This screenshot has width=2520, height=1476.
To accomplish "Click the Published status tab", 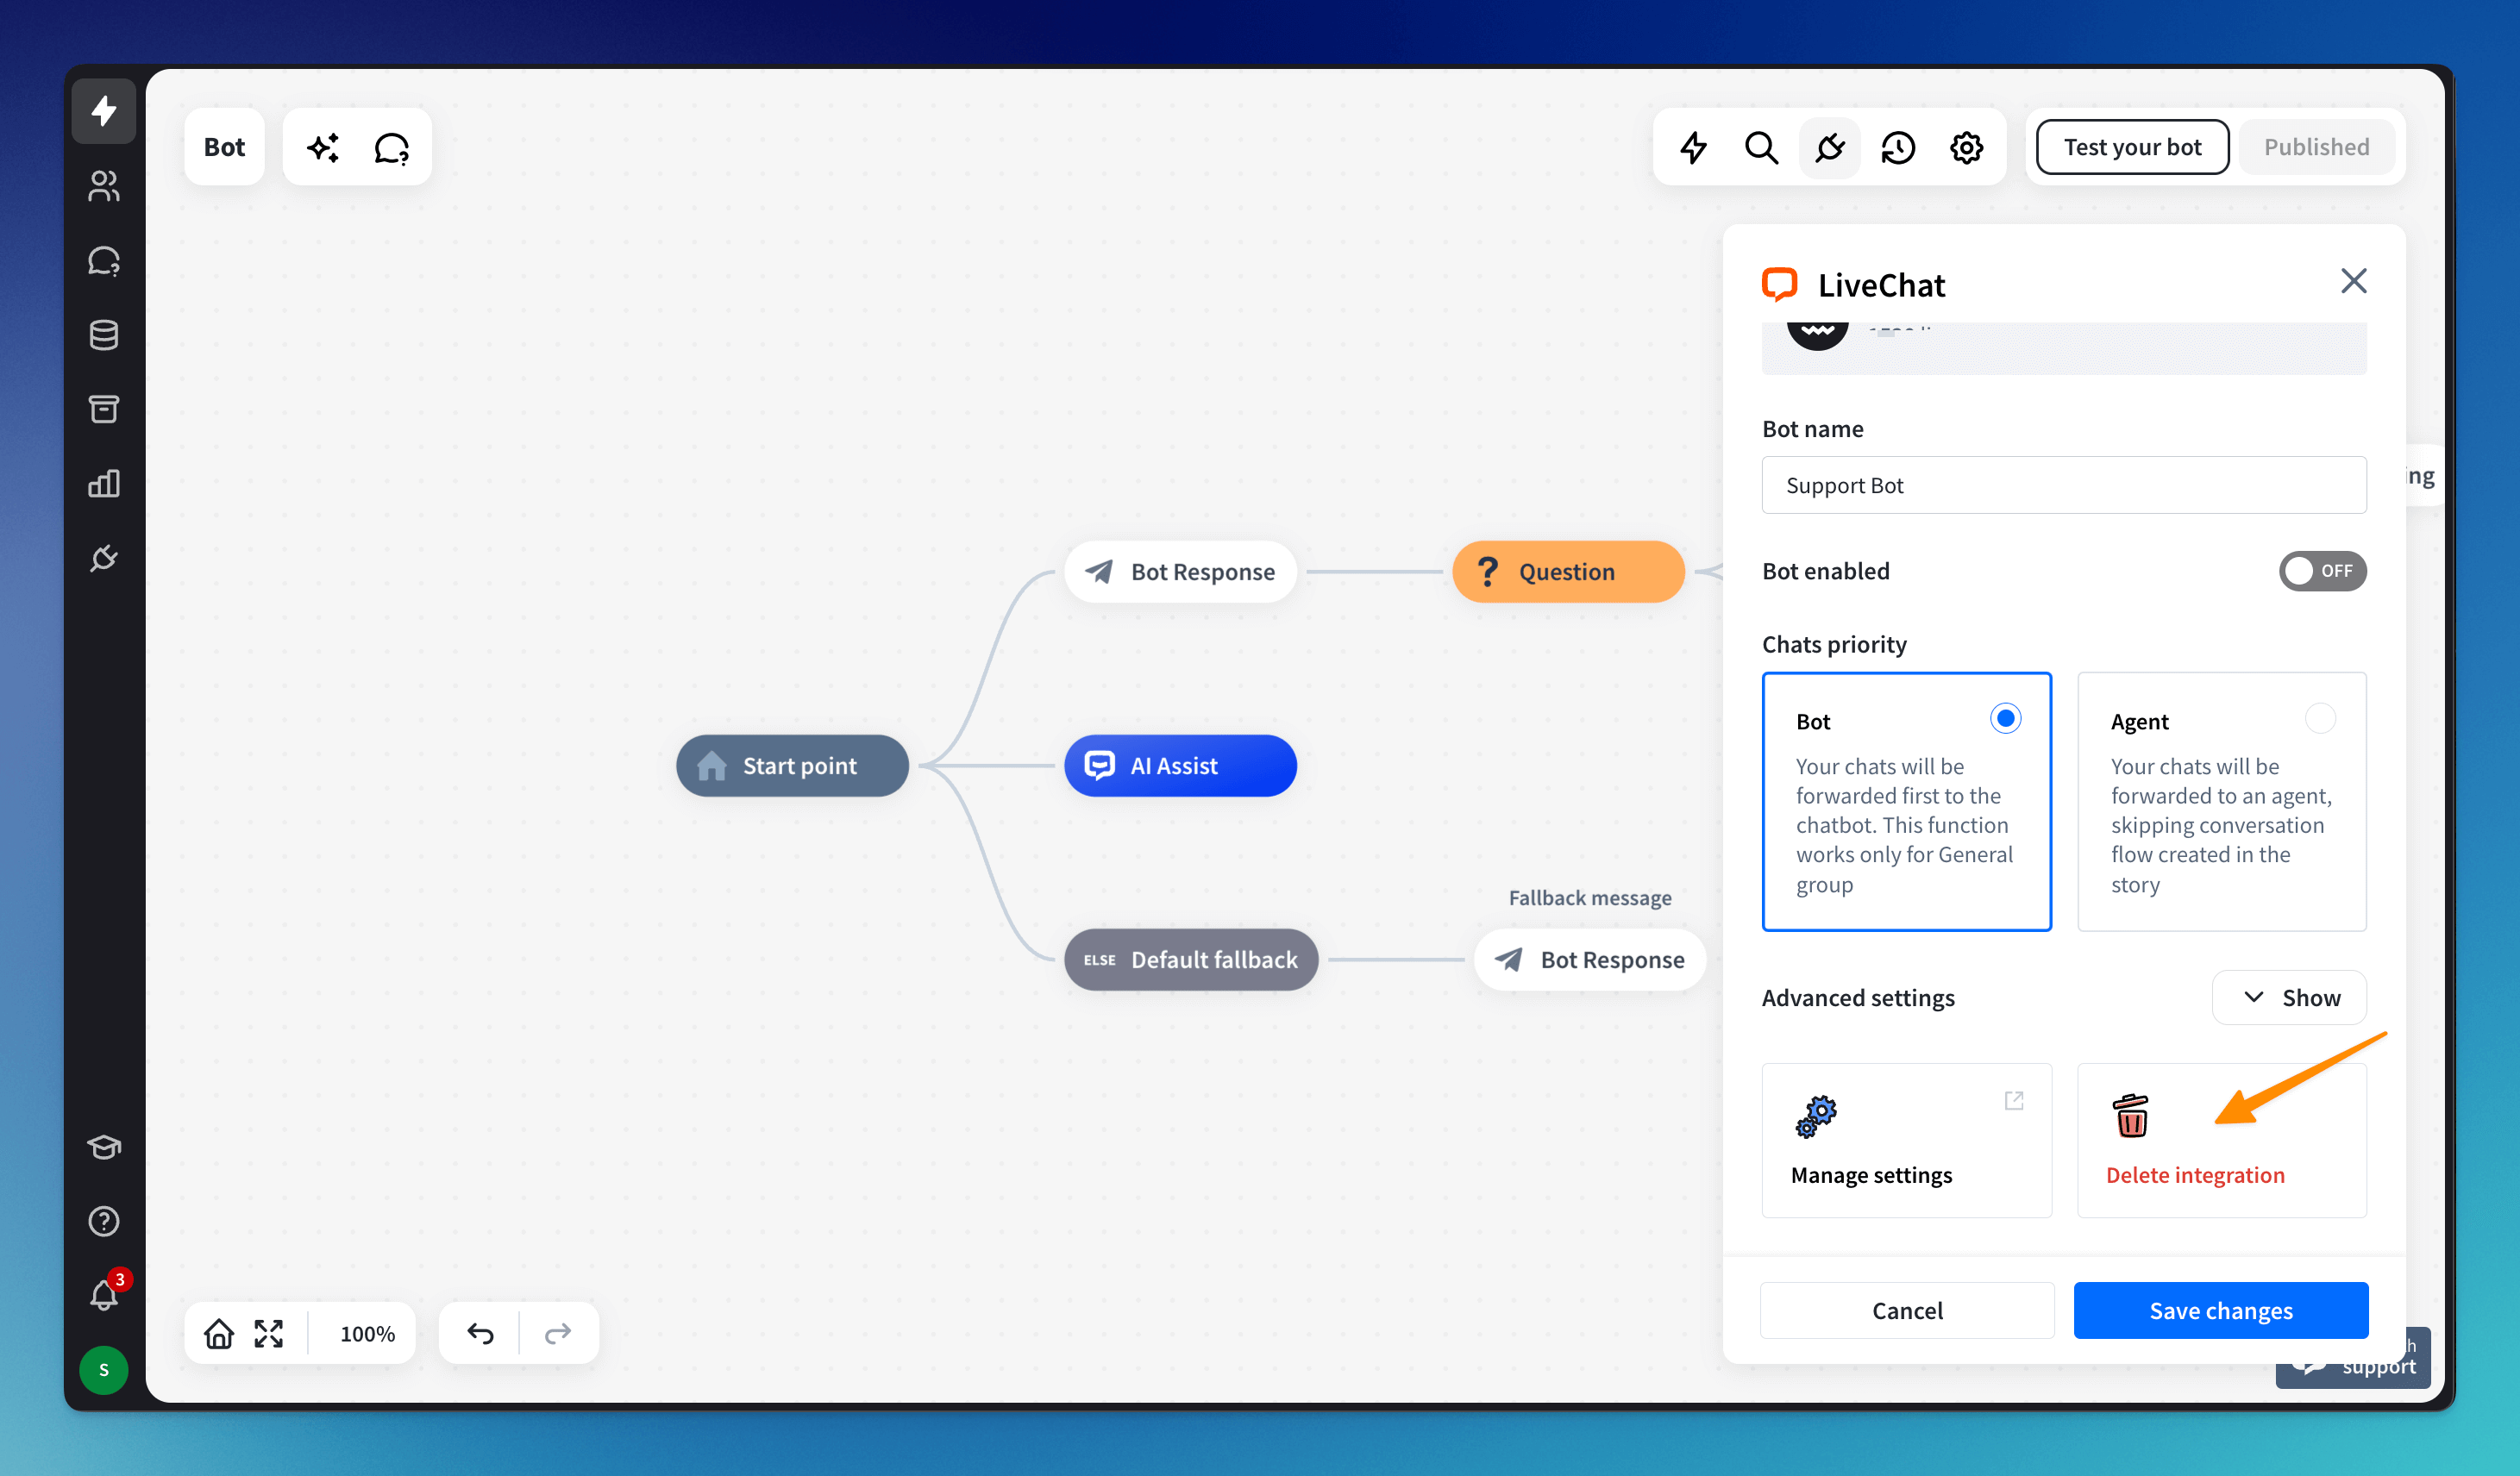I will [2315, 147].
